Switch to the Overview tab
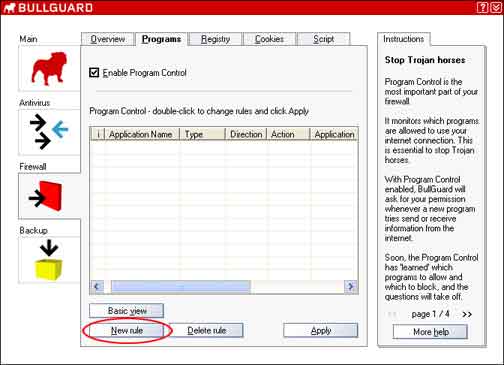504x365 pixels. pyautogui.click(x=108, y=39)
